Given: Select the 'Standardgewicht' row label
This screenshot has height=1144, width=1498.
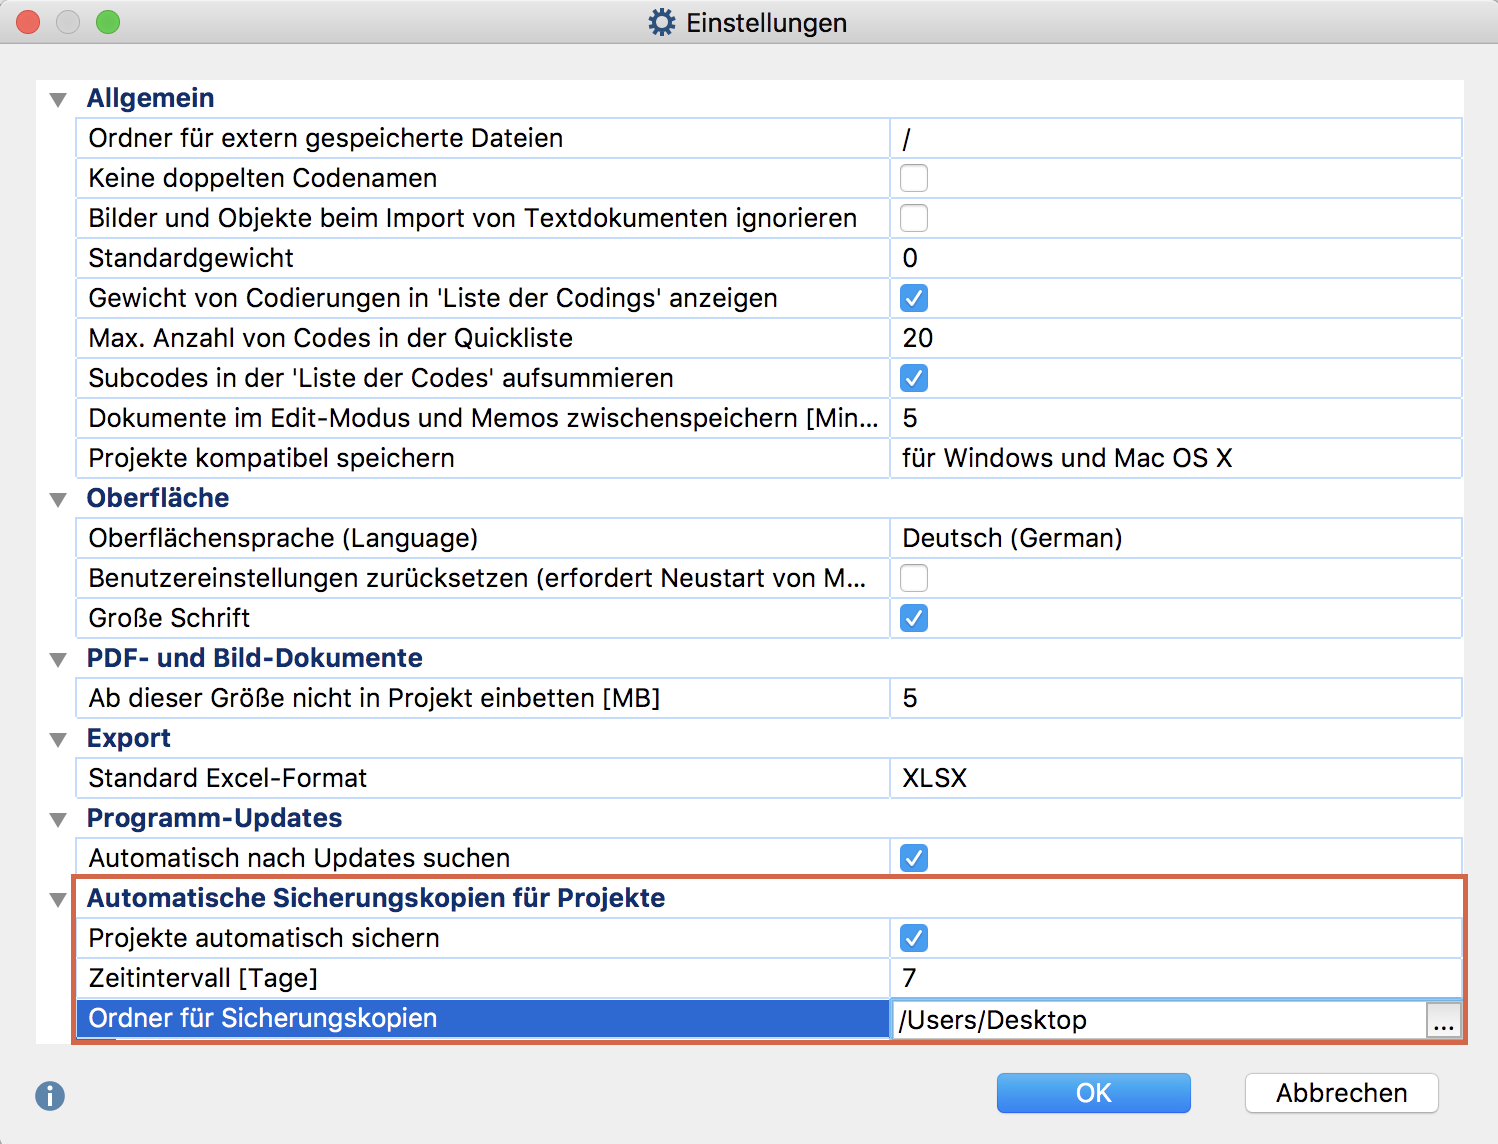Looking at the screenshot, I should pyautogui.click(x=191, y=258).
